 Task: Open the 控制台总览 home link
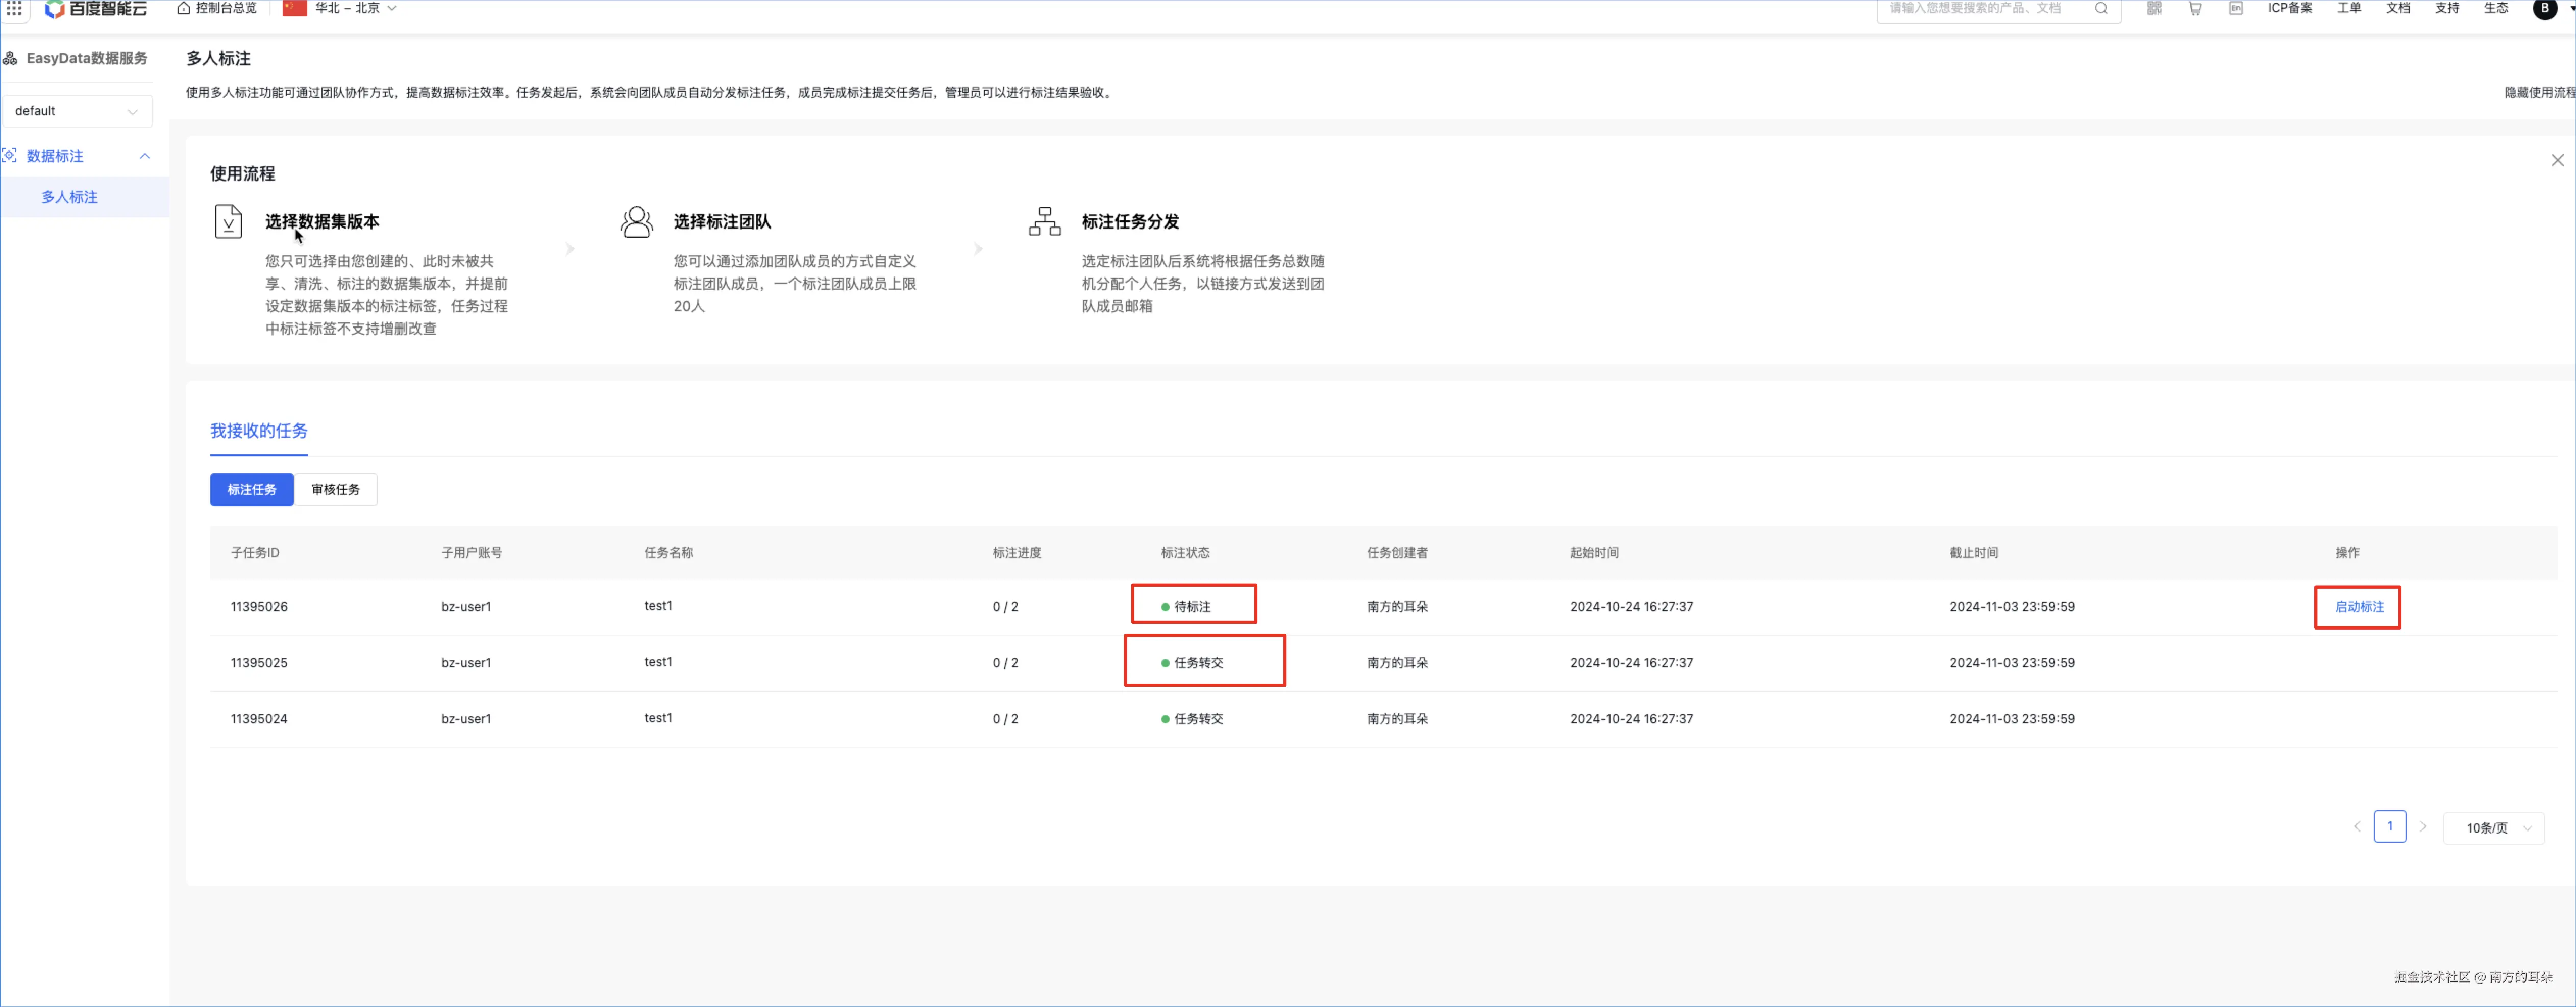[x=217, y=8]
